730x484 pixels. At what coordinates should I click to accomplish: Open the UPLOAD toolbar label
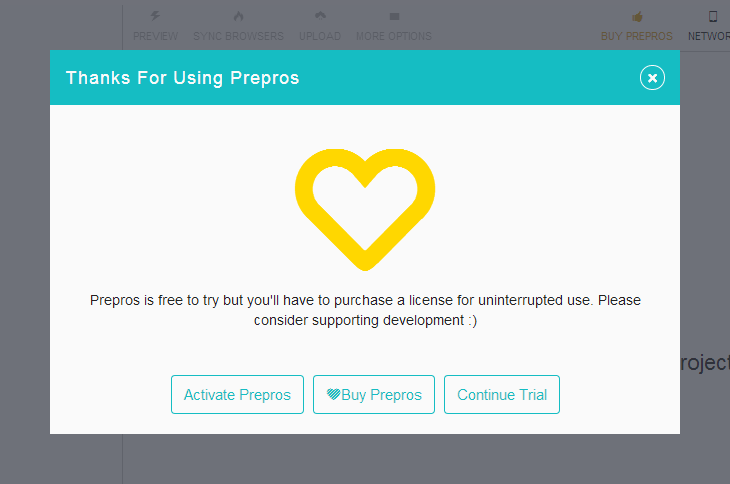click(x=320, y=36)
